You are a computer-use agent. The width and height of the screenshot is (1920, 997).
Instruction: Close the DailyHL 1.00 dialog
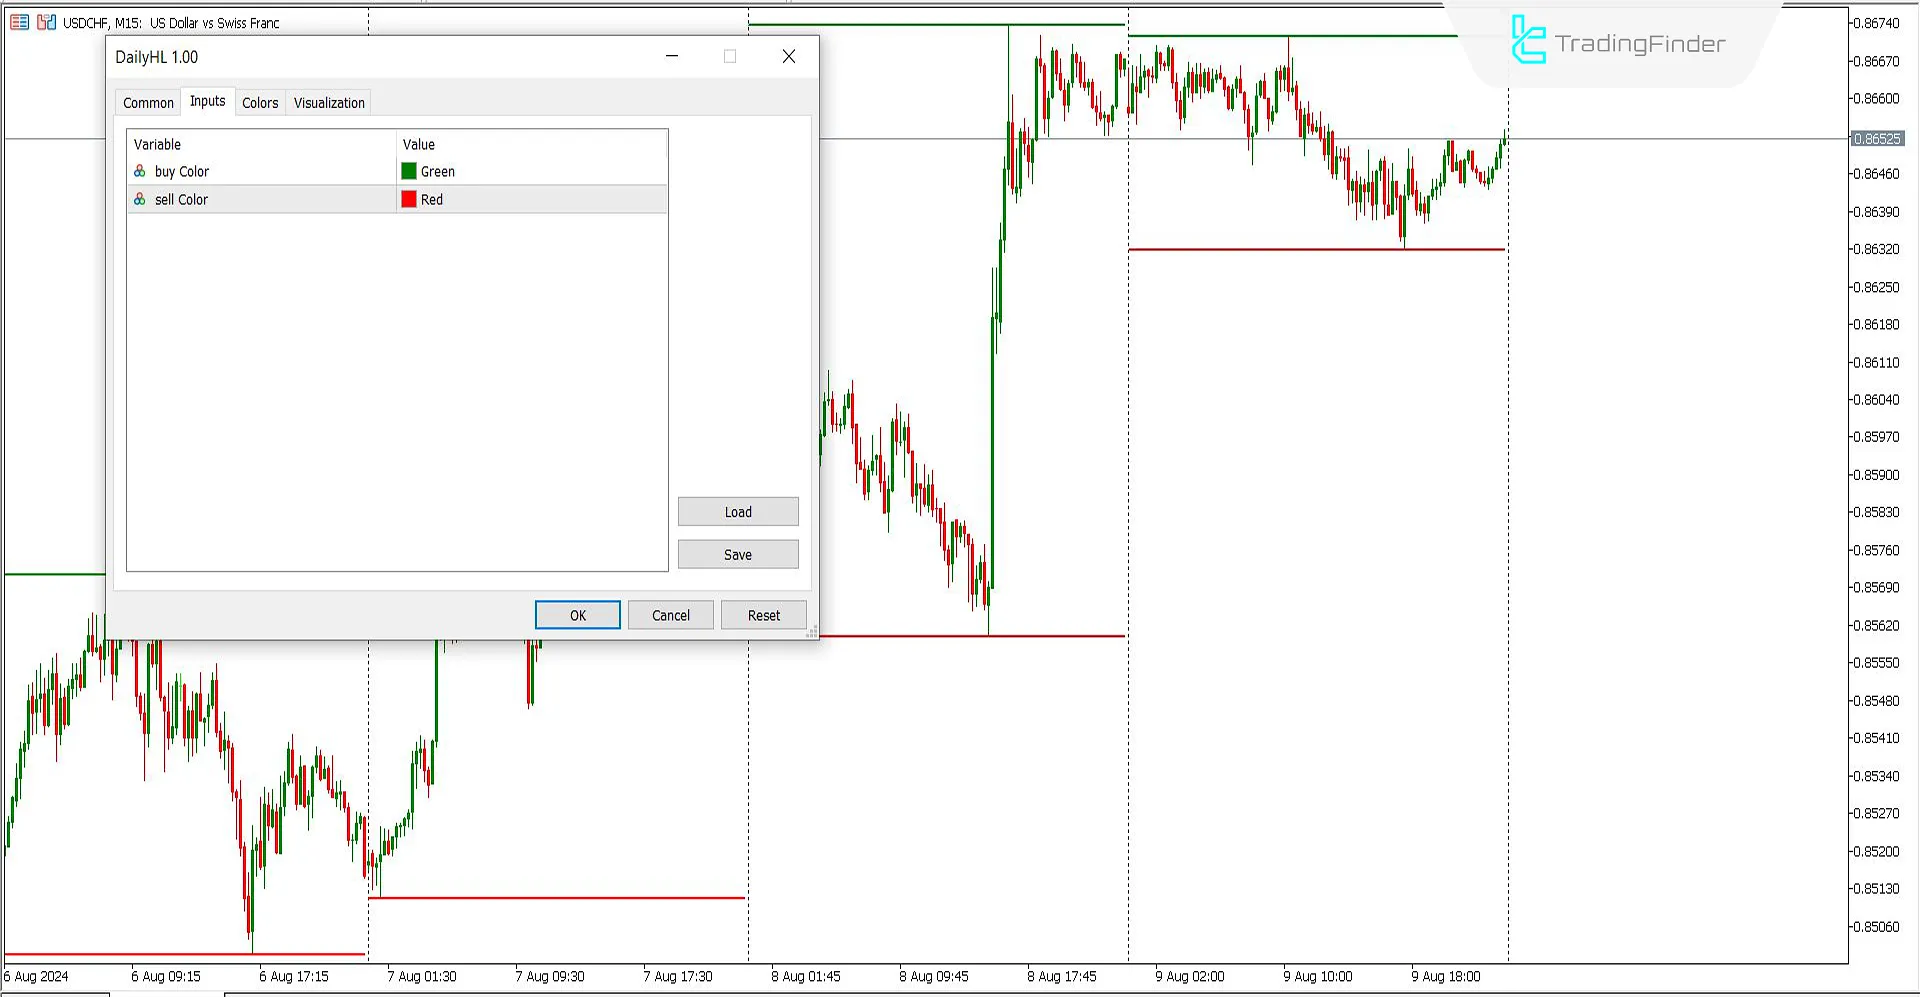tap(789, 57)
